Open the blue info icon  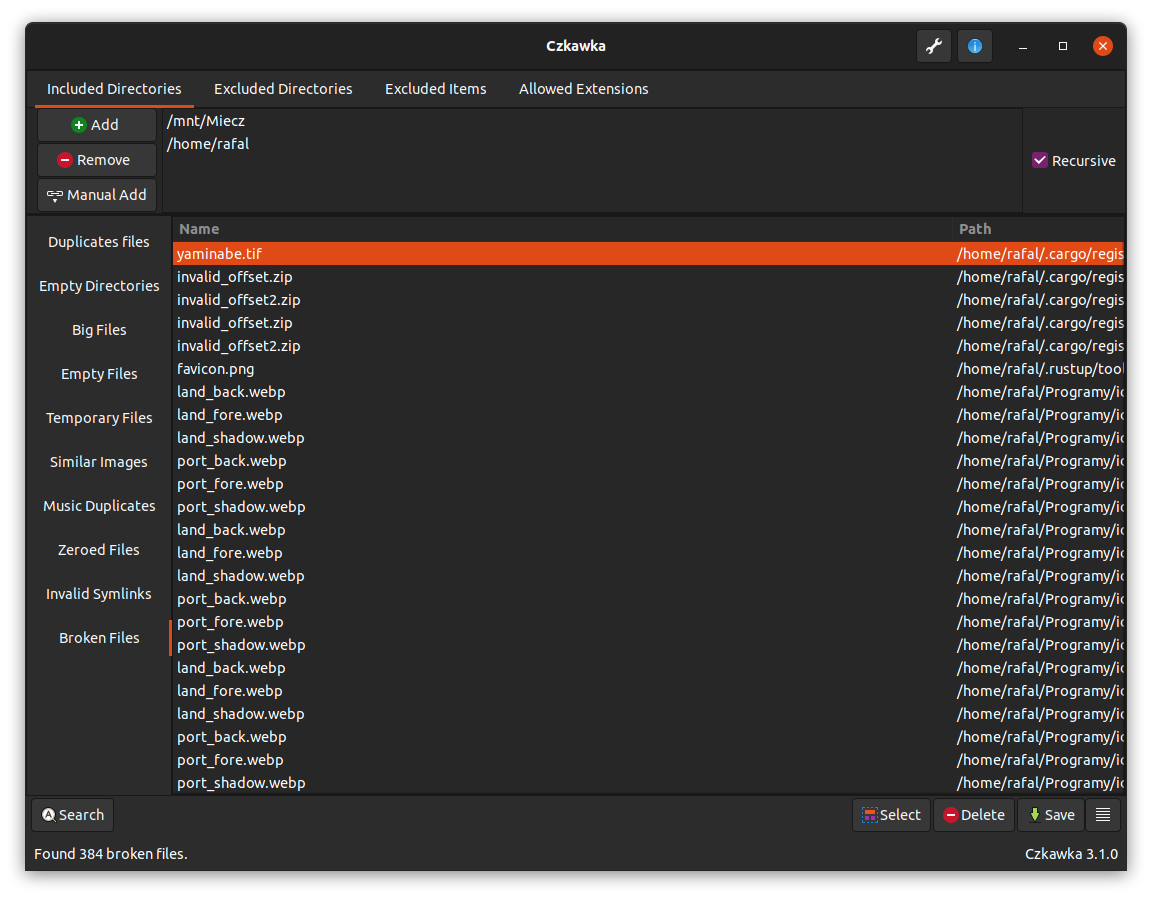coord(974,46)
